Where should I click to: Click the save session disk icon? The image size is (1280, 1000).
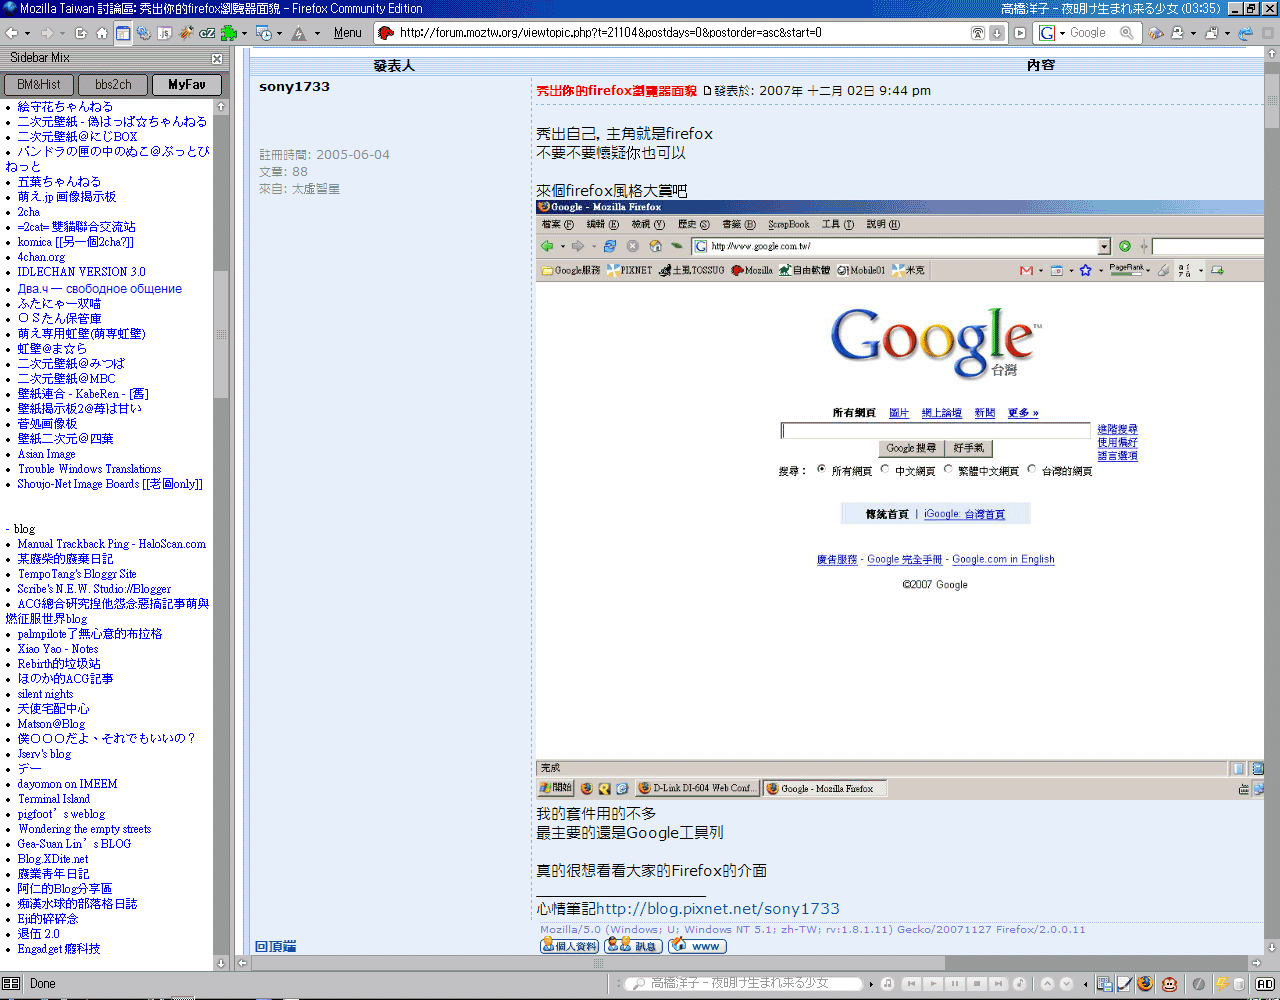1212,33
